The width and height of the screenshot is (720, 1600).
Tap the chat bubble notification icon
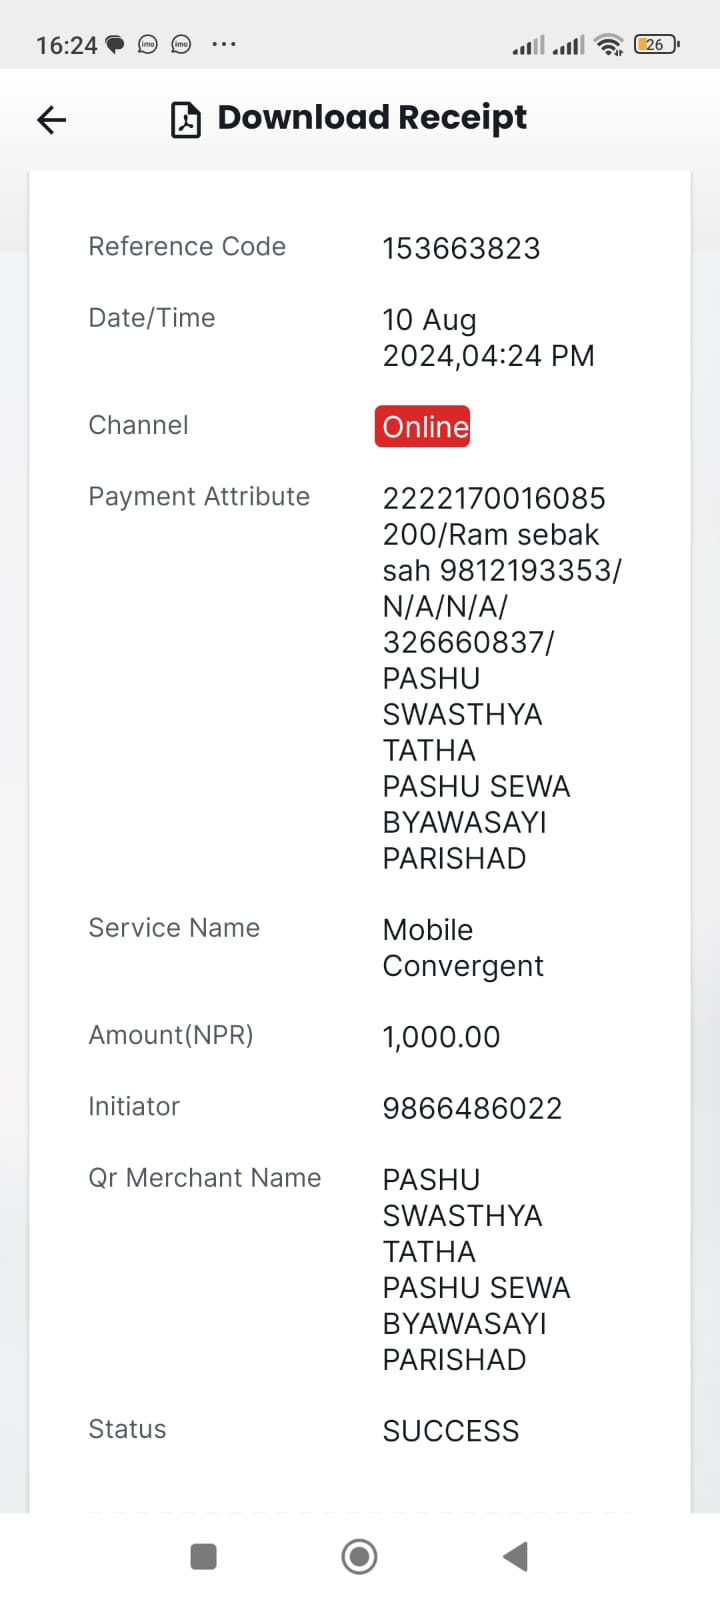pos(115,44)
